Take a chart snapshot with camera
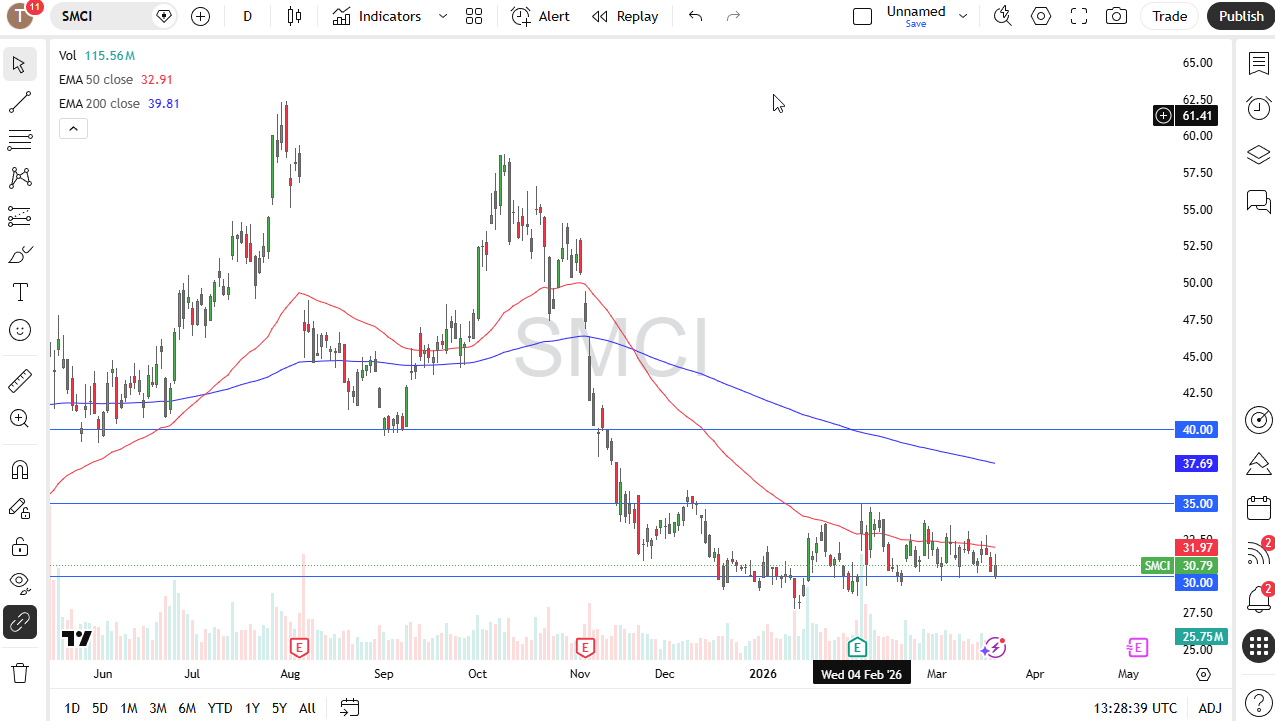Screen dimensions: 1275x721 (1116, 16)
